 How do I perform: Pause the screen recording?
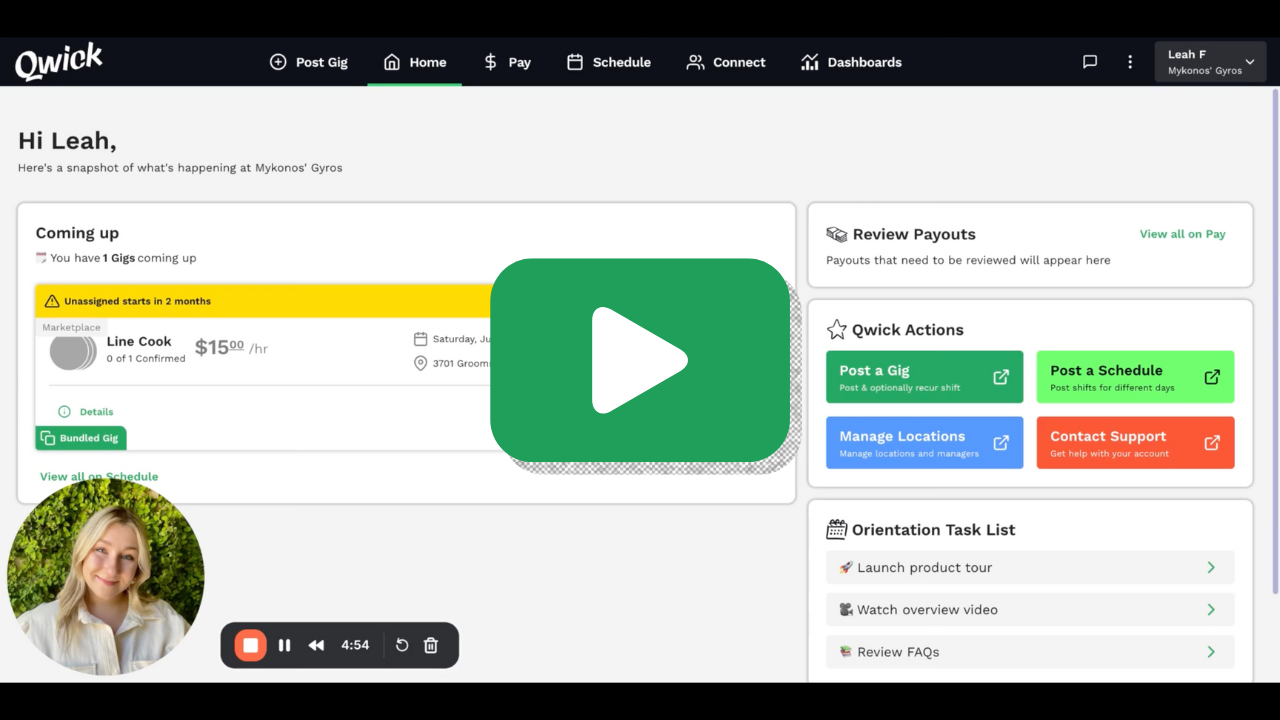tap(284, 645)
